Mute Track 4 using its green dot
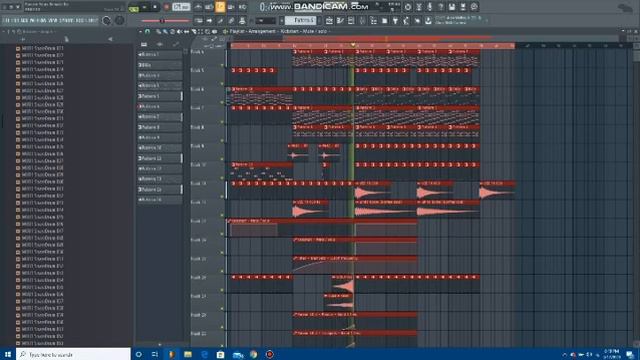 click(x=222, y=65)
